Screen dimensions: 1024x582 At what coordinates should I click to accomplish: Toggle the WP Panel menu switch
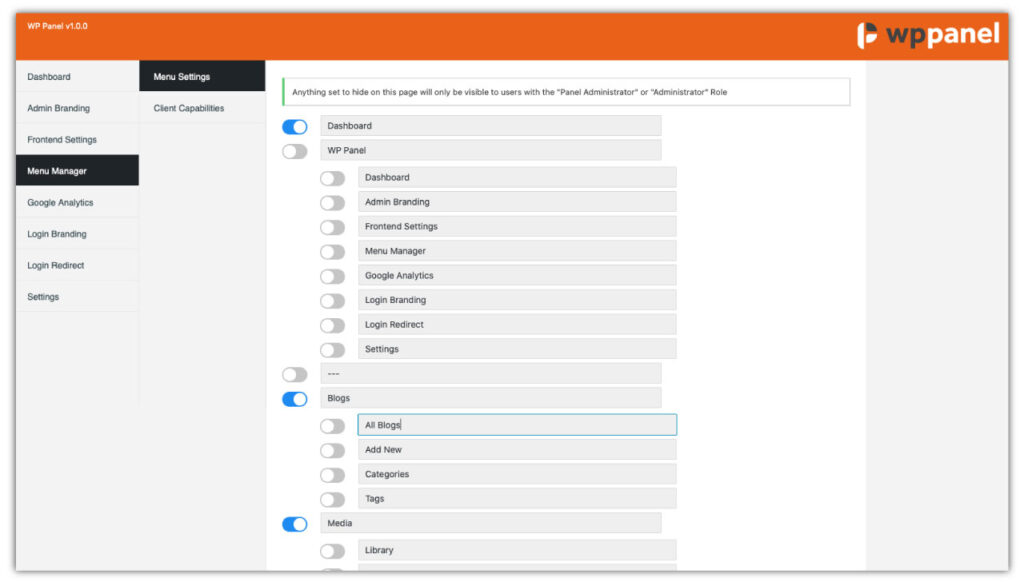pos(295,152)
